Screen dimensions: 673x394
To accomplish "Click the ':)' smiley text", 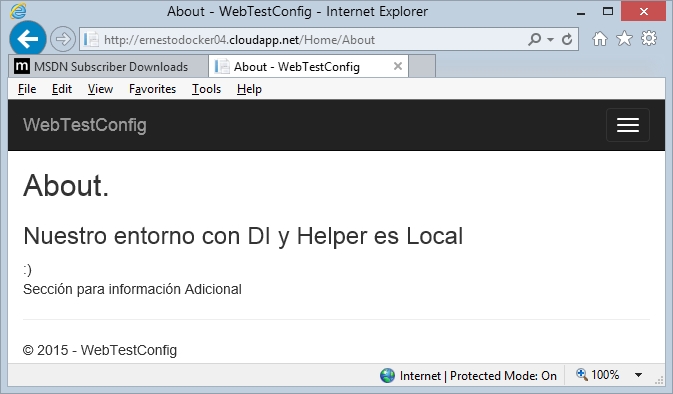I will tap(27, 270).
